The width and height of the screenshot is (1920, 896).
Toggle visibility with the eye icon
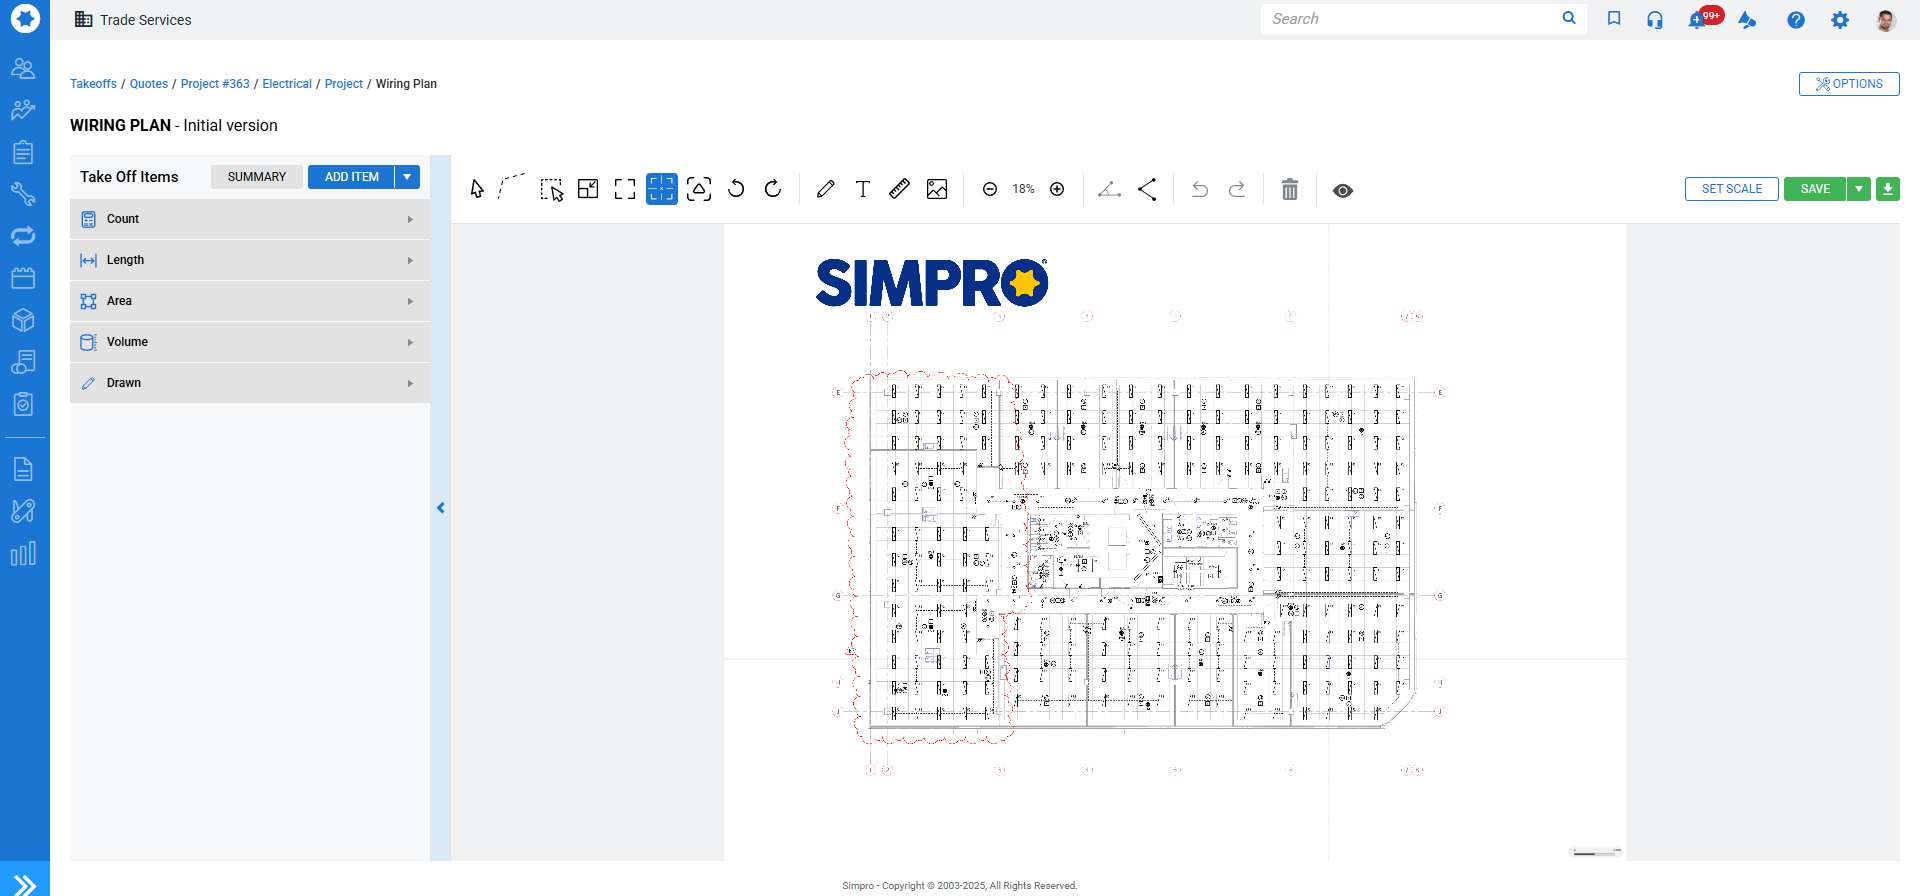point(1343,190)
